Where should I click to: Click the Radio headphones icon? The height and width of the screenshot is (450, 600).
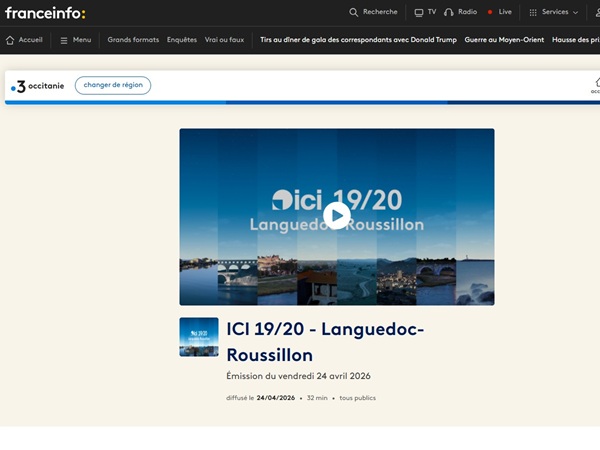[x=448, y=12]
